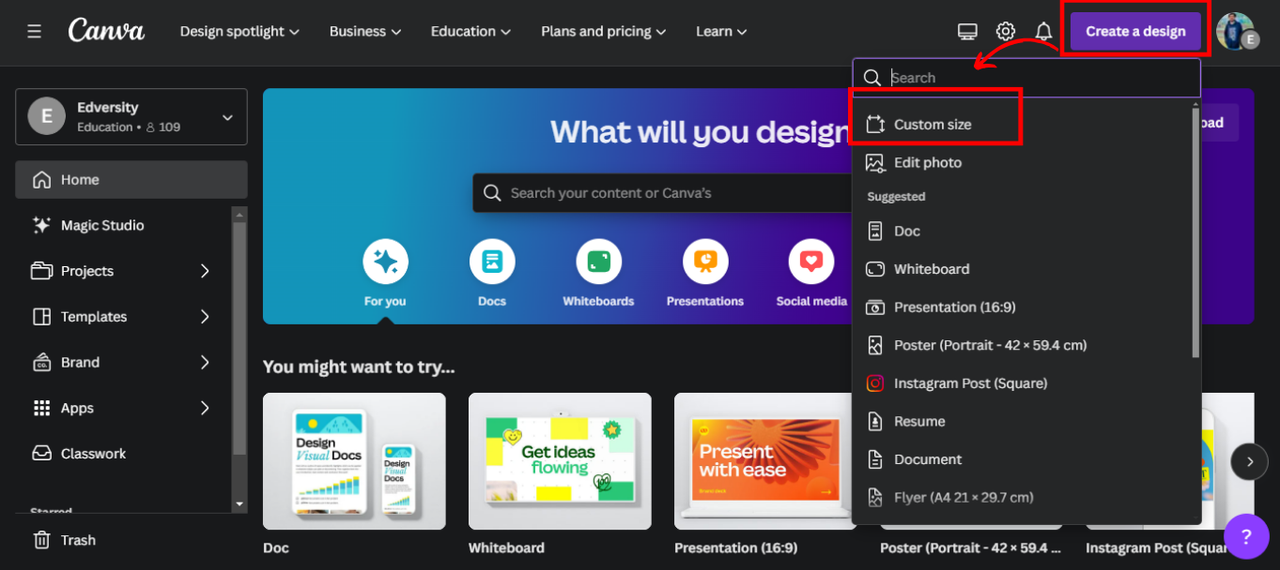Click the Magic Studio sparkle icon

point(42,225)
